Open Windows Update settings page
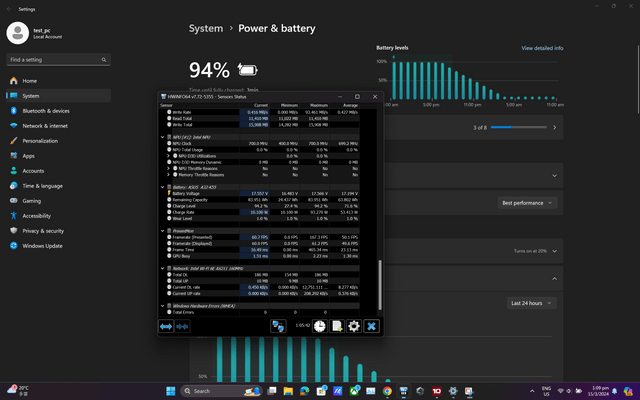The image size is (640, 400). click(x=58, y=246)
